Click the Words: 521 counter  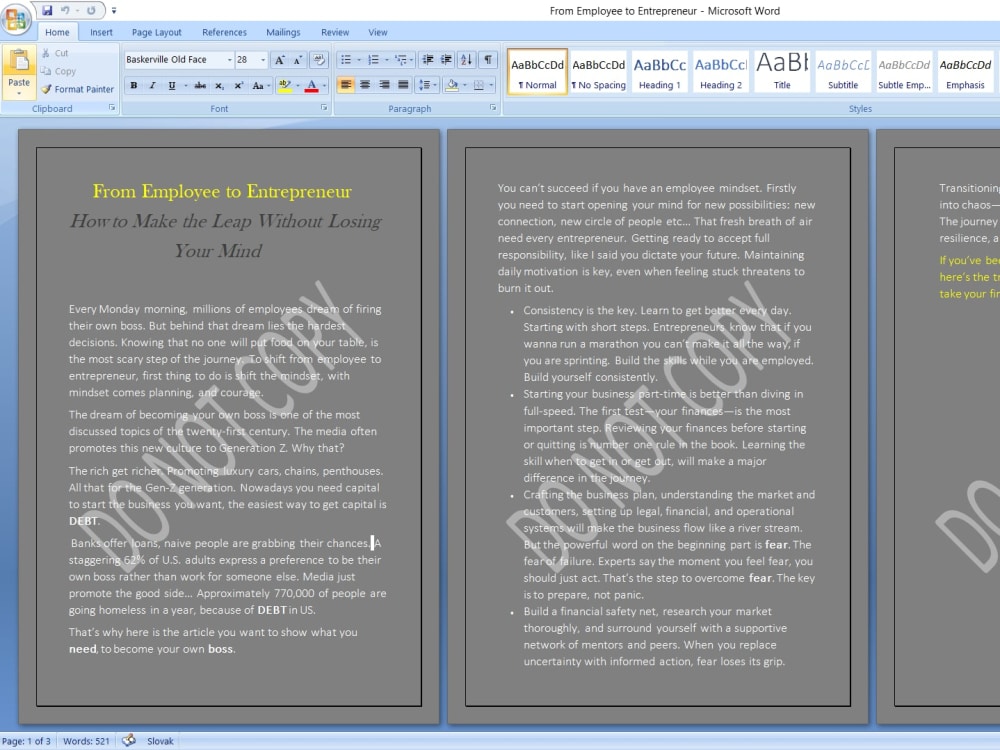tap(86, 741)
